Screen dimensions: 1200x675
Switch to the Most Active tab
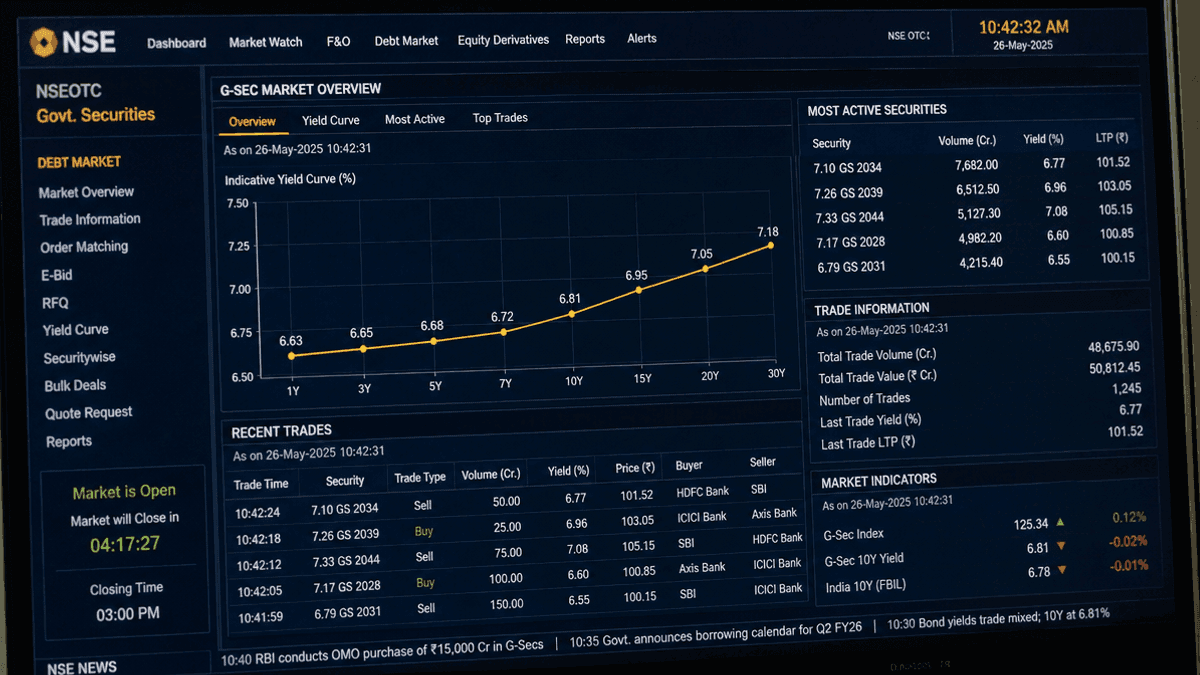415,119
